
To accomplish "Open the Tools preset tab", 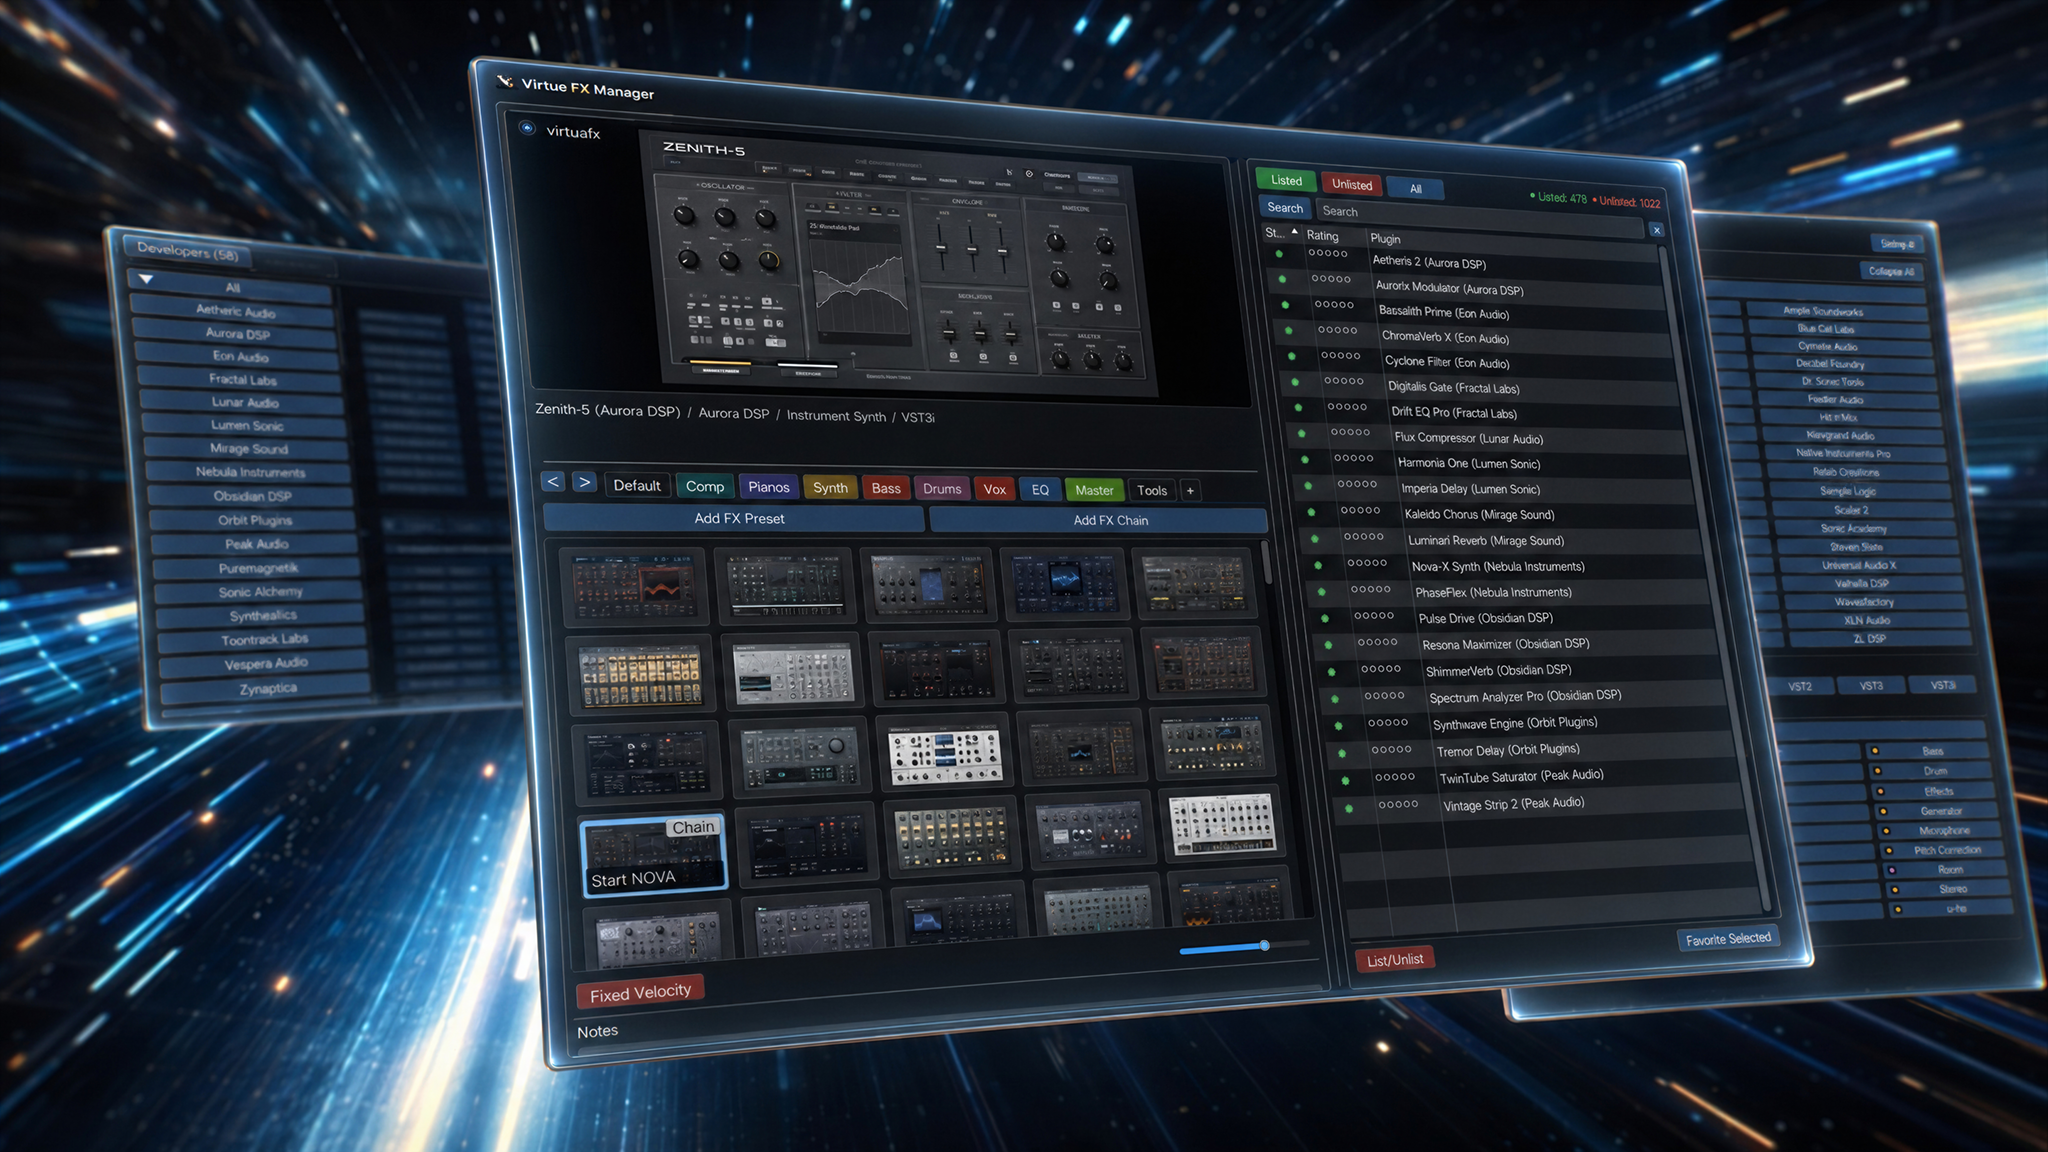I will 1152,490.
